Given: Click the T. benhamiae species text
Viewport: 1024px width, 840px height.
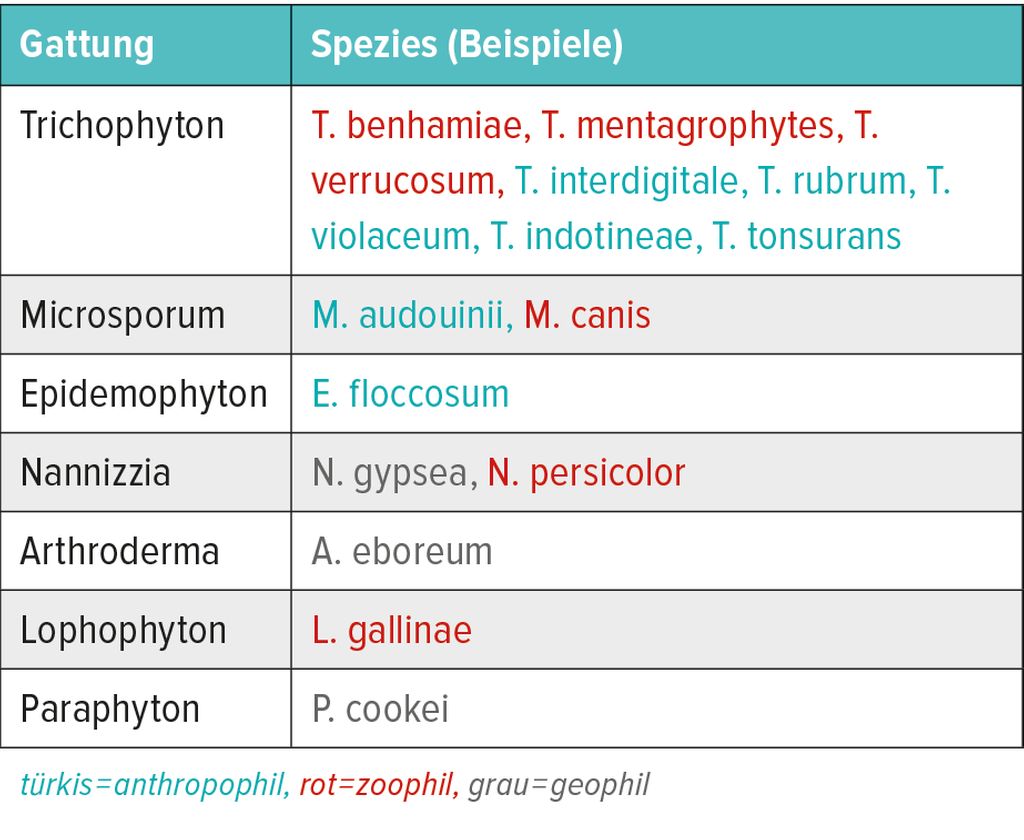Looking at the screenshot, I should [x=421, y=125].
